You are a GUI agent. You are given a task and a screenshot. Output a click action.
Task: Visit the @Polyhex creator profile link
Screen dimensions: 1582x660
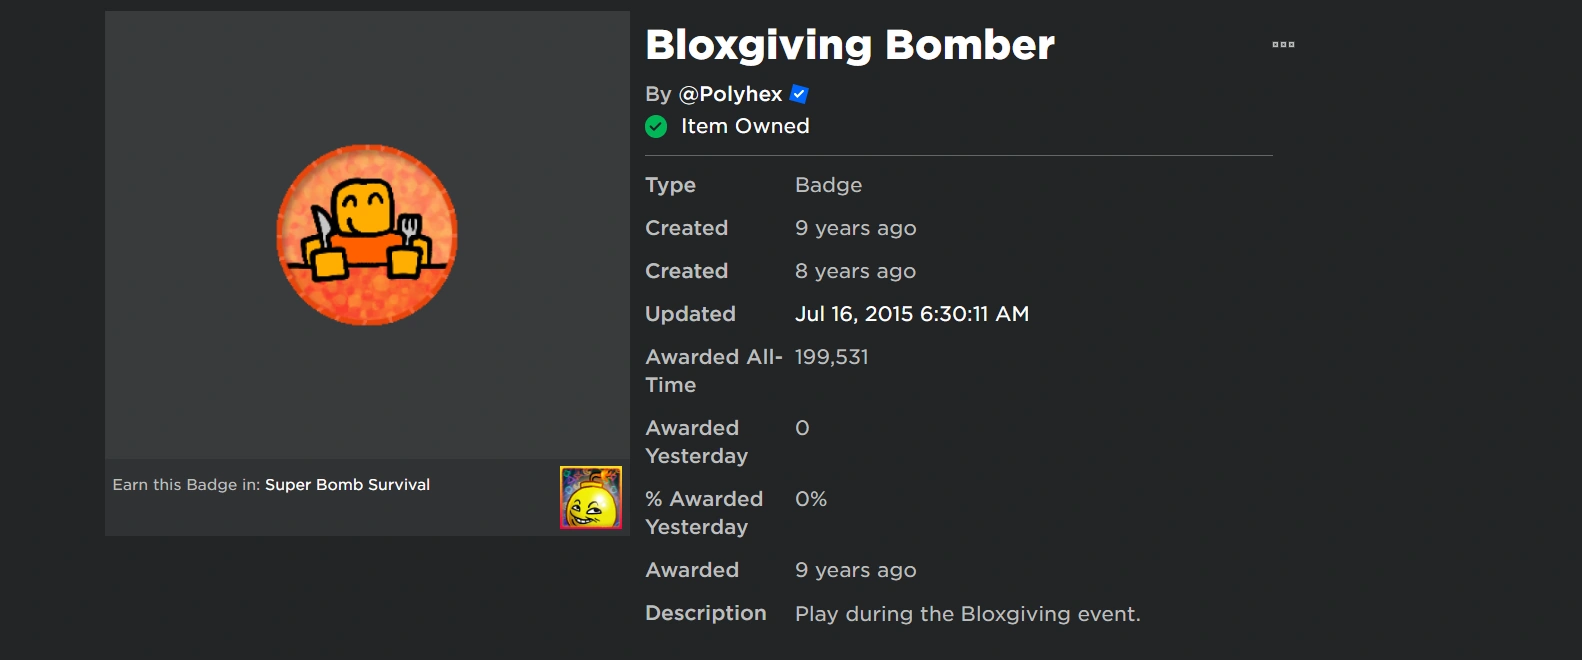click(x=730, y=94)
